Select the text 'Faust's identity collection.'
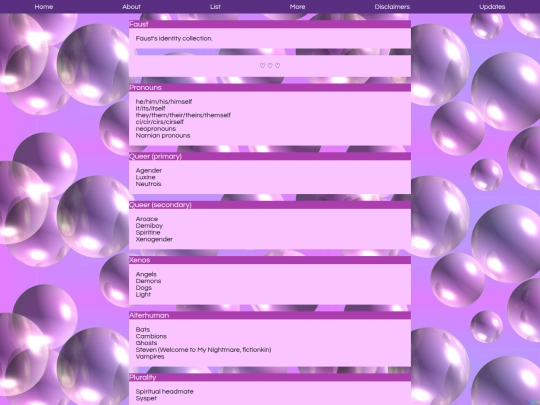 (x=174, y=39)
